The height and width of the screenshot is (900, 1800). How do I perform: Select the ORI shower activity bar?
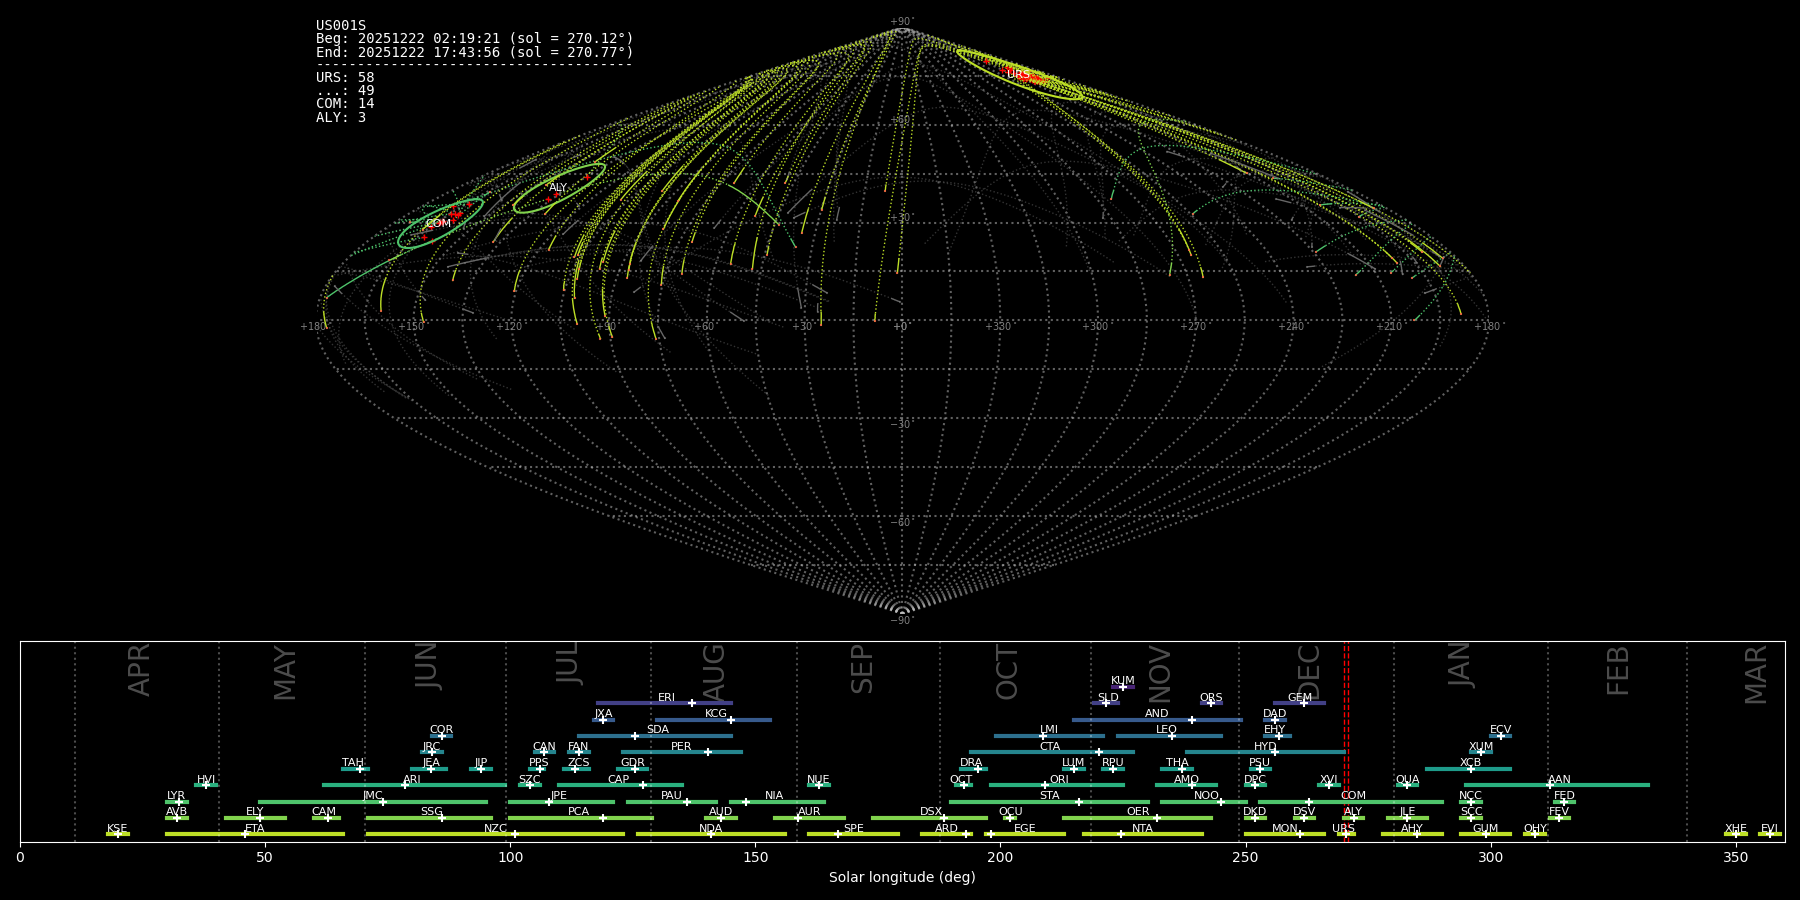pos(1058,785)
